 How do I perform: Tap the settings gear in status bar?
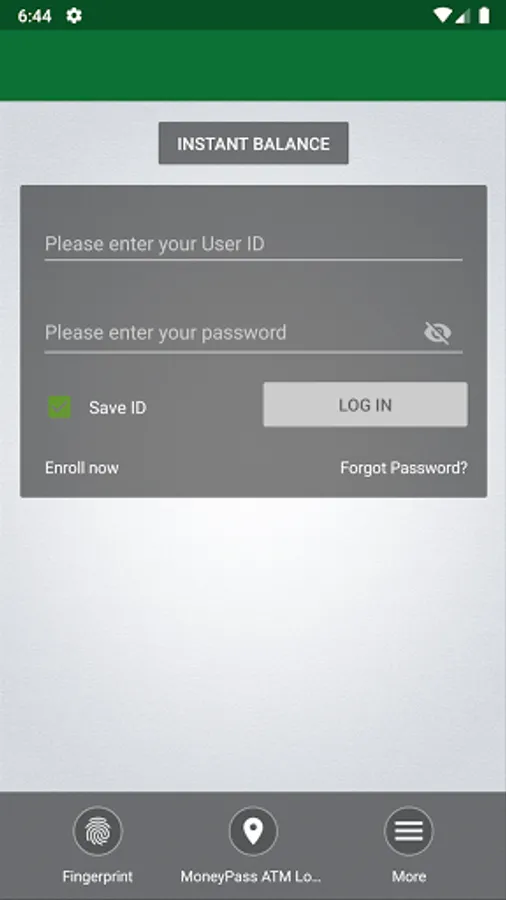(x=73, y=15)
